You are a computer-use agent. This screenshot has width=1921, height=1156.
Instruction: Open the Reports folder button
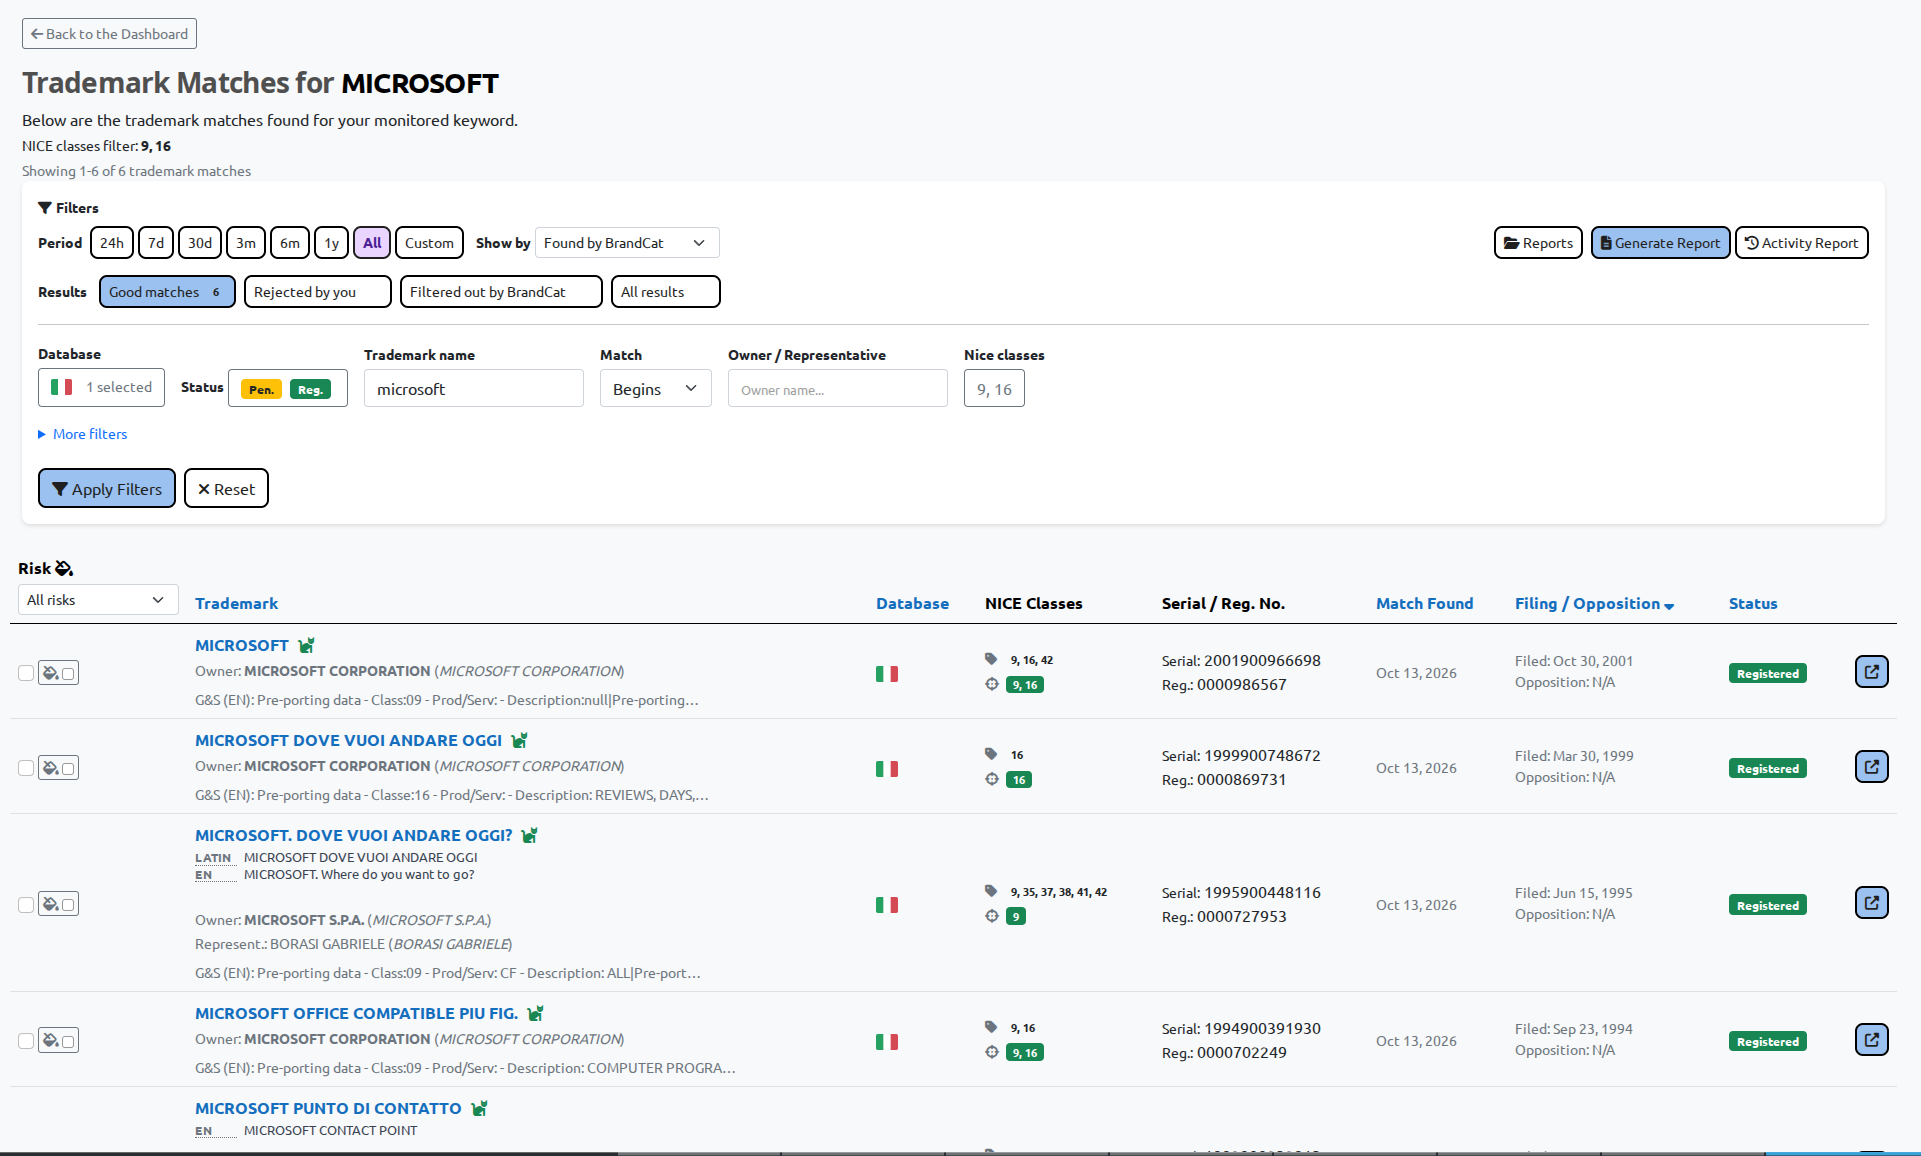click(x=1538, y=243)
